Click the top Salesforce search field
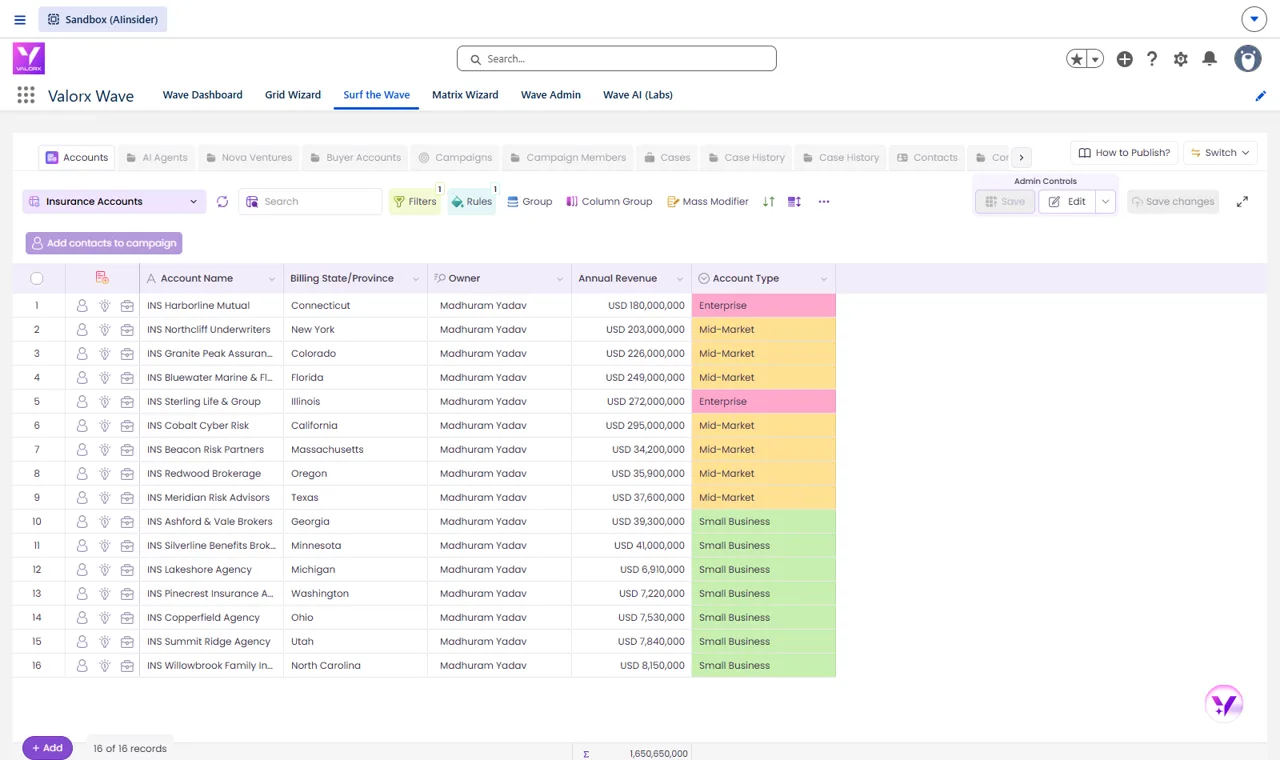The width and height of the screenshot is (1280, 760). [617, 59]
